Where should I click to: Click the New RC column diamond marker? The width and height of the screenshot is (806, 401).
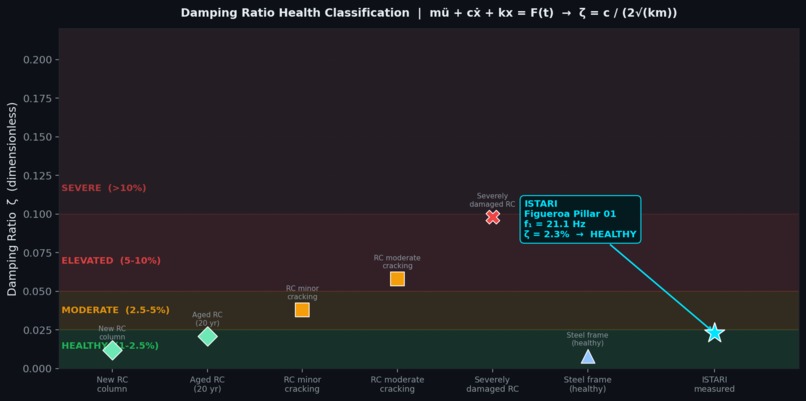(x=112, y=351)
